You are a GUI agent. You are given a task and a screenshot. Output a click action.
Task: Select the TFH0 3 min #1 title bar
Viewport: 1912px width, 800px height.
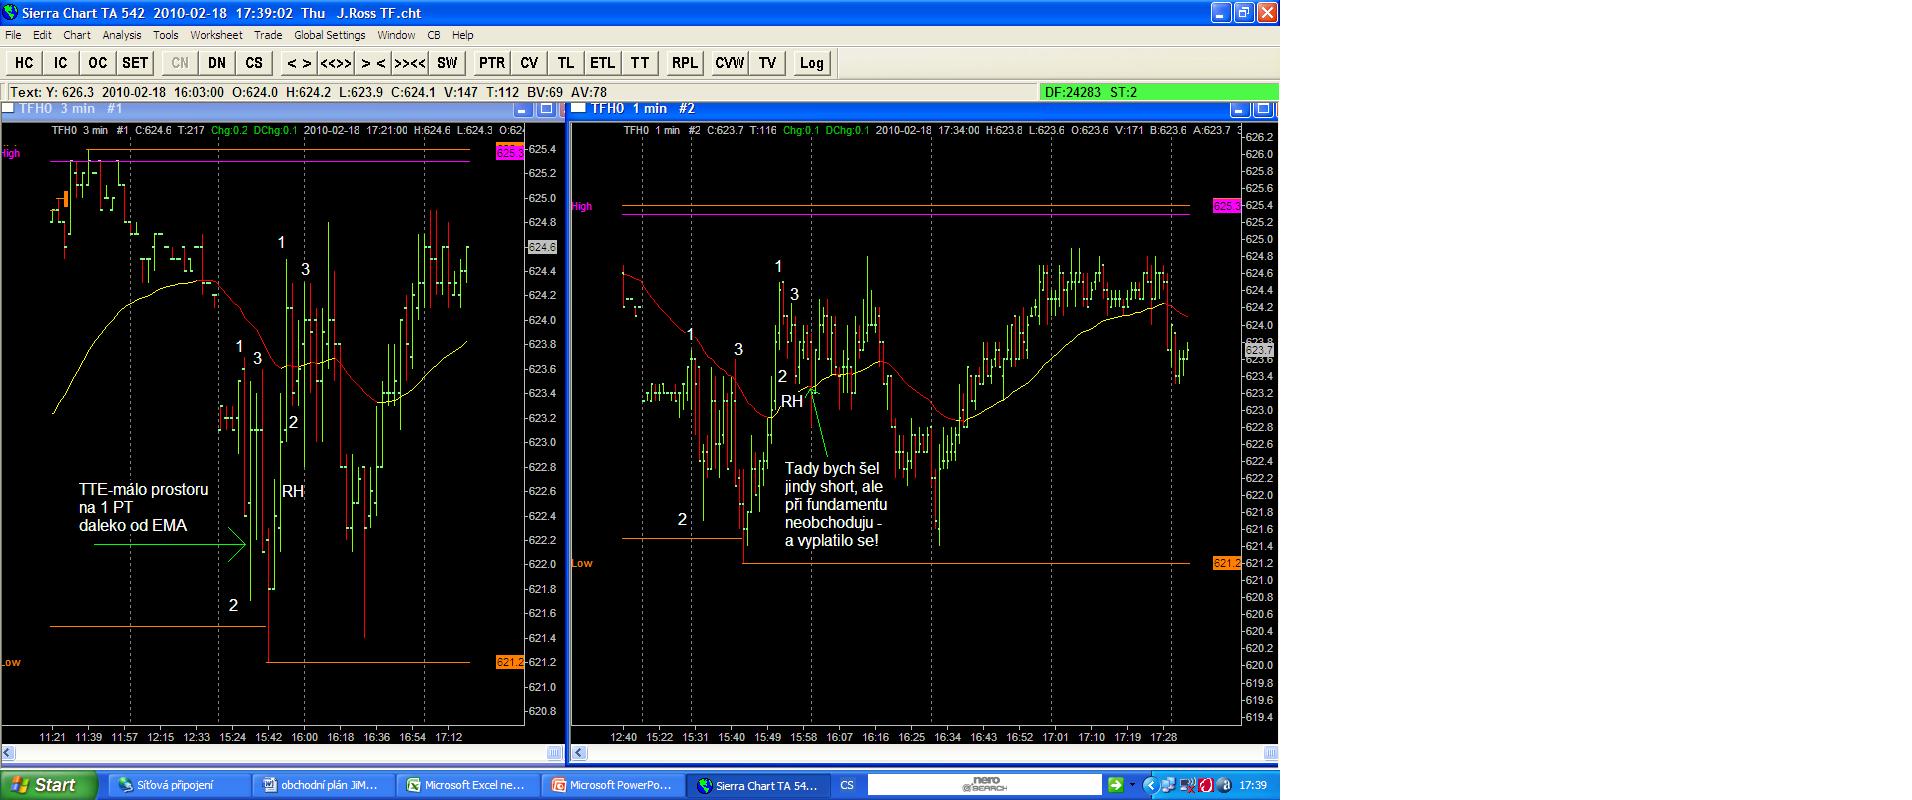tap(282, 109)
